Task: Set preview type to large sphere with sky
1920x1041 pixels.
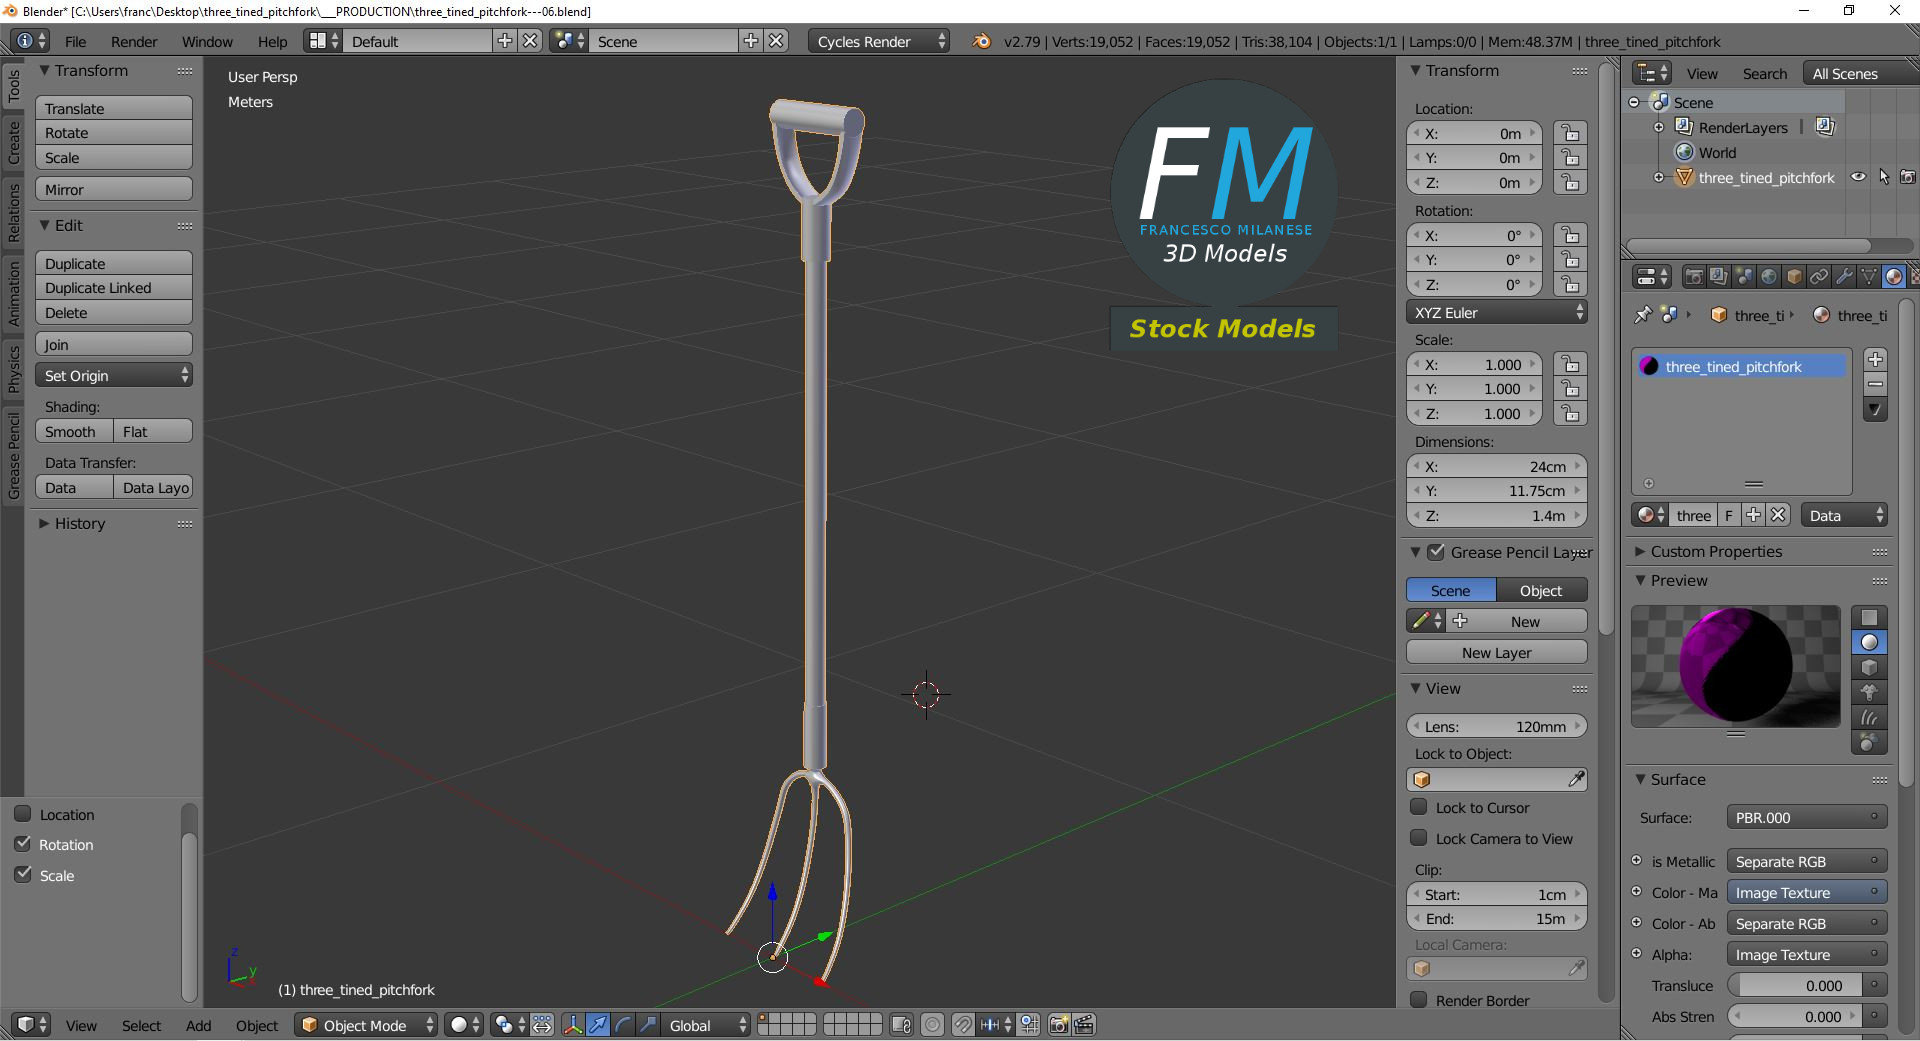Action: (1869, 743)
